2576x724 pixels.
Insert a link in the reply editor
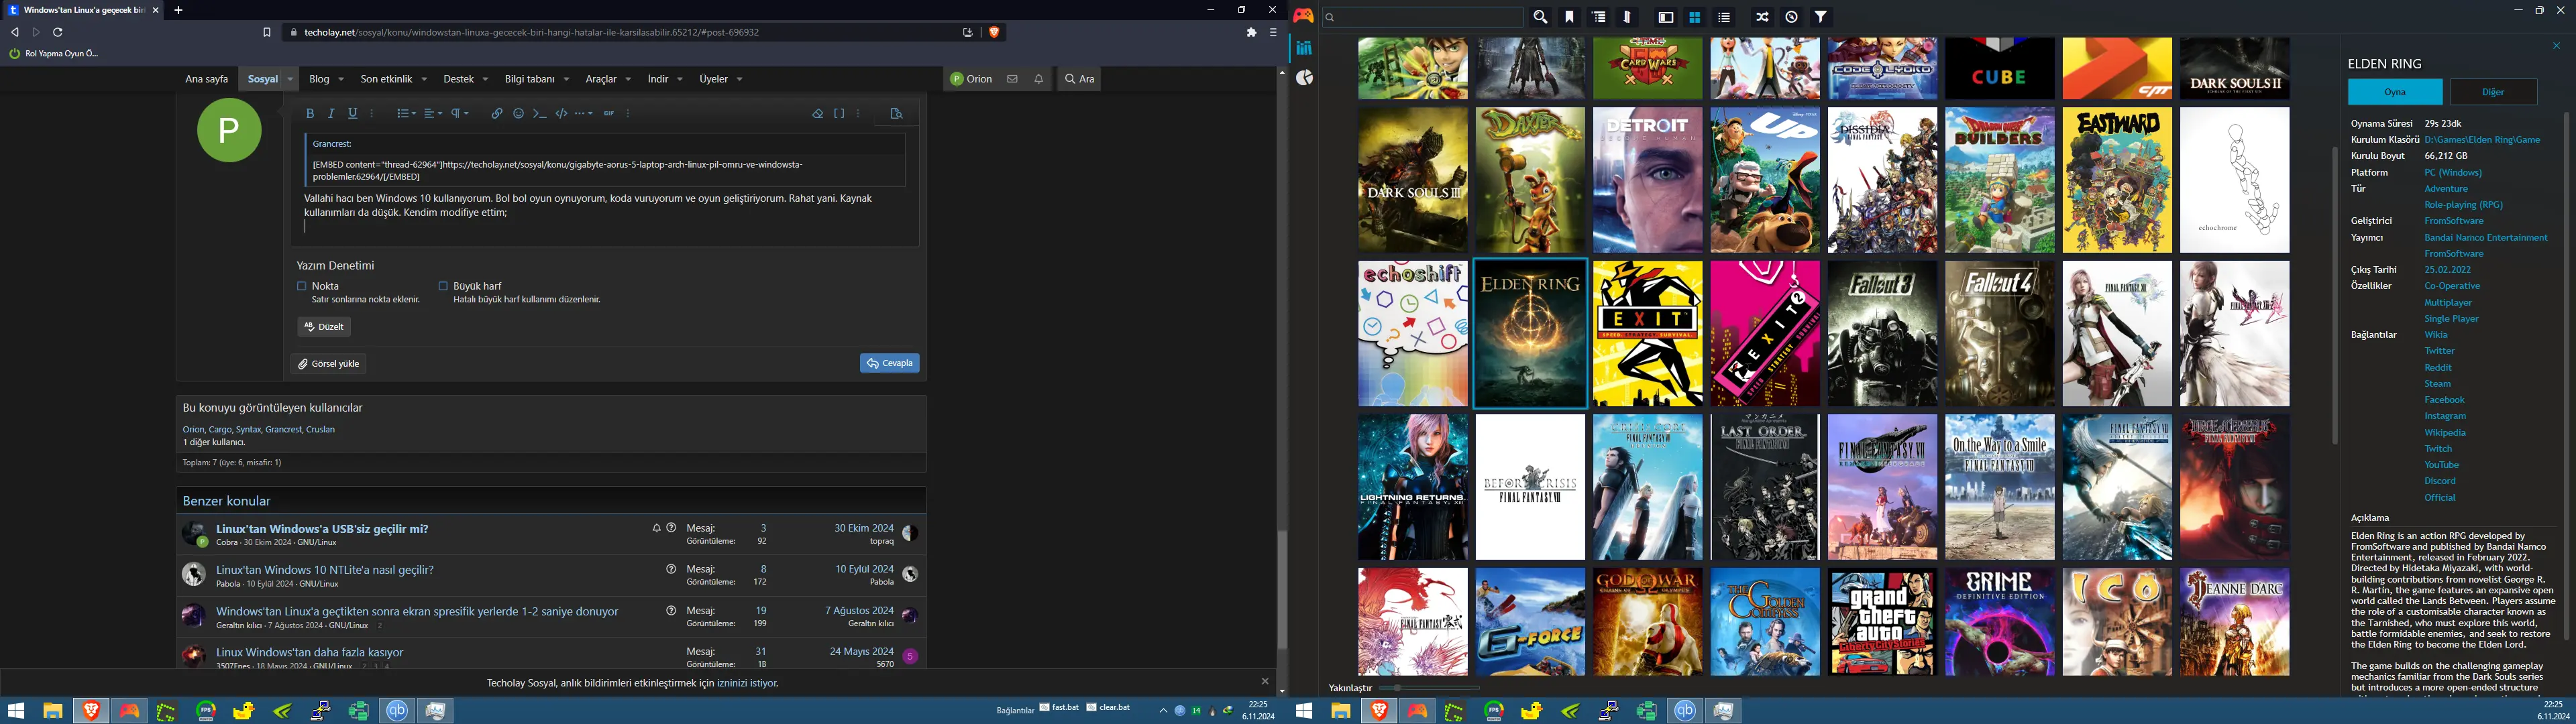(x=497, y=114)
